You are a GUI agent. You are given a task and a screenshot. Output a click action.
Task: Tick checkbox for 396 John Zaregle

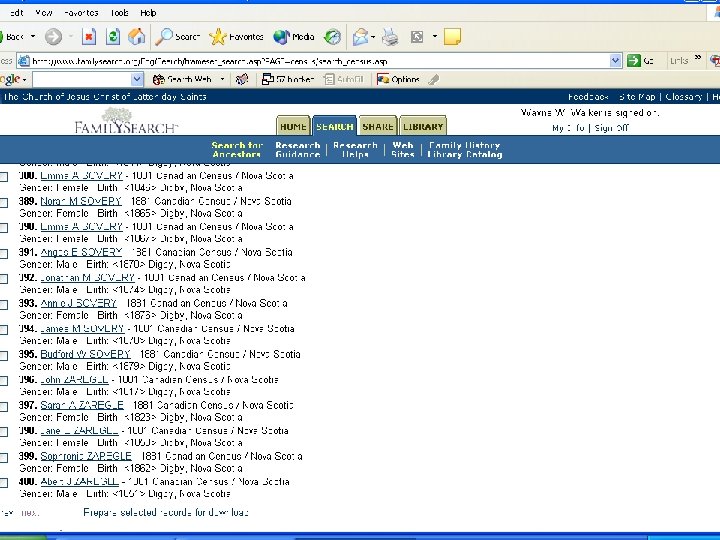tap(4, 381)
